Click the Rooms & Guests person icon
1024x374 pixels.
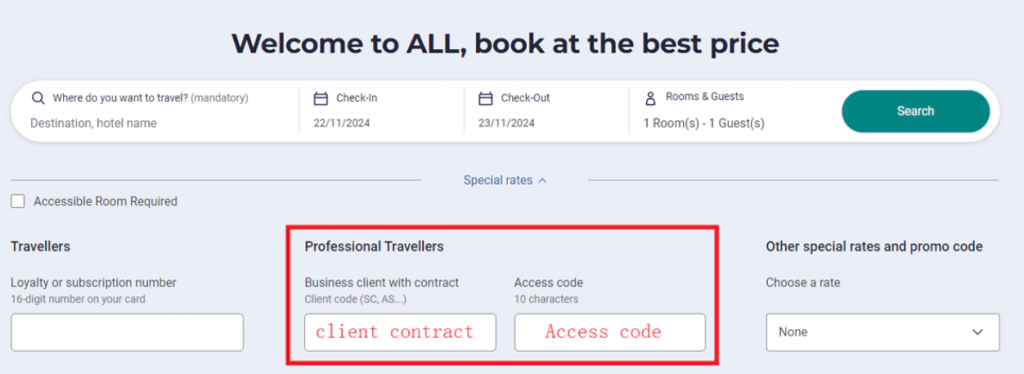click(x=650, y=99)
